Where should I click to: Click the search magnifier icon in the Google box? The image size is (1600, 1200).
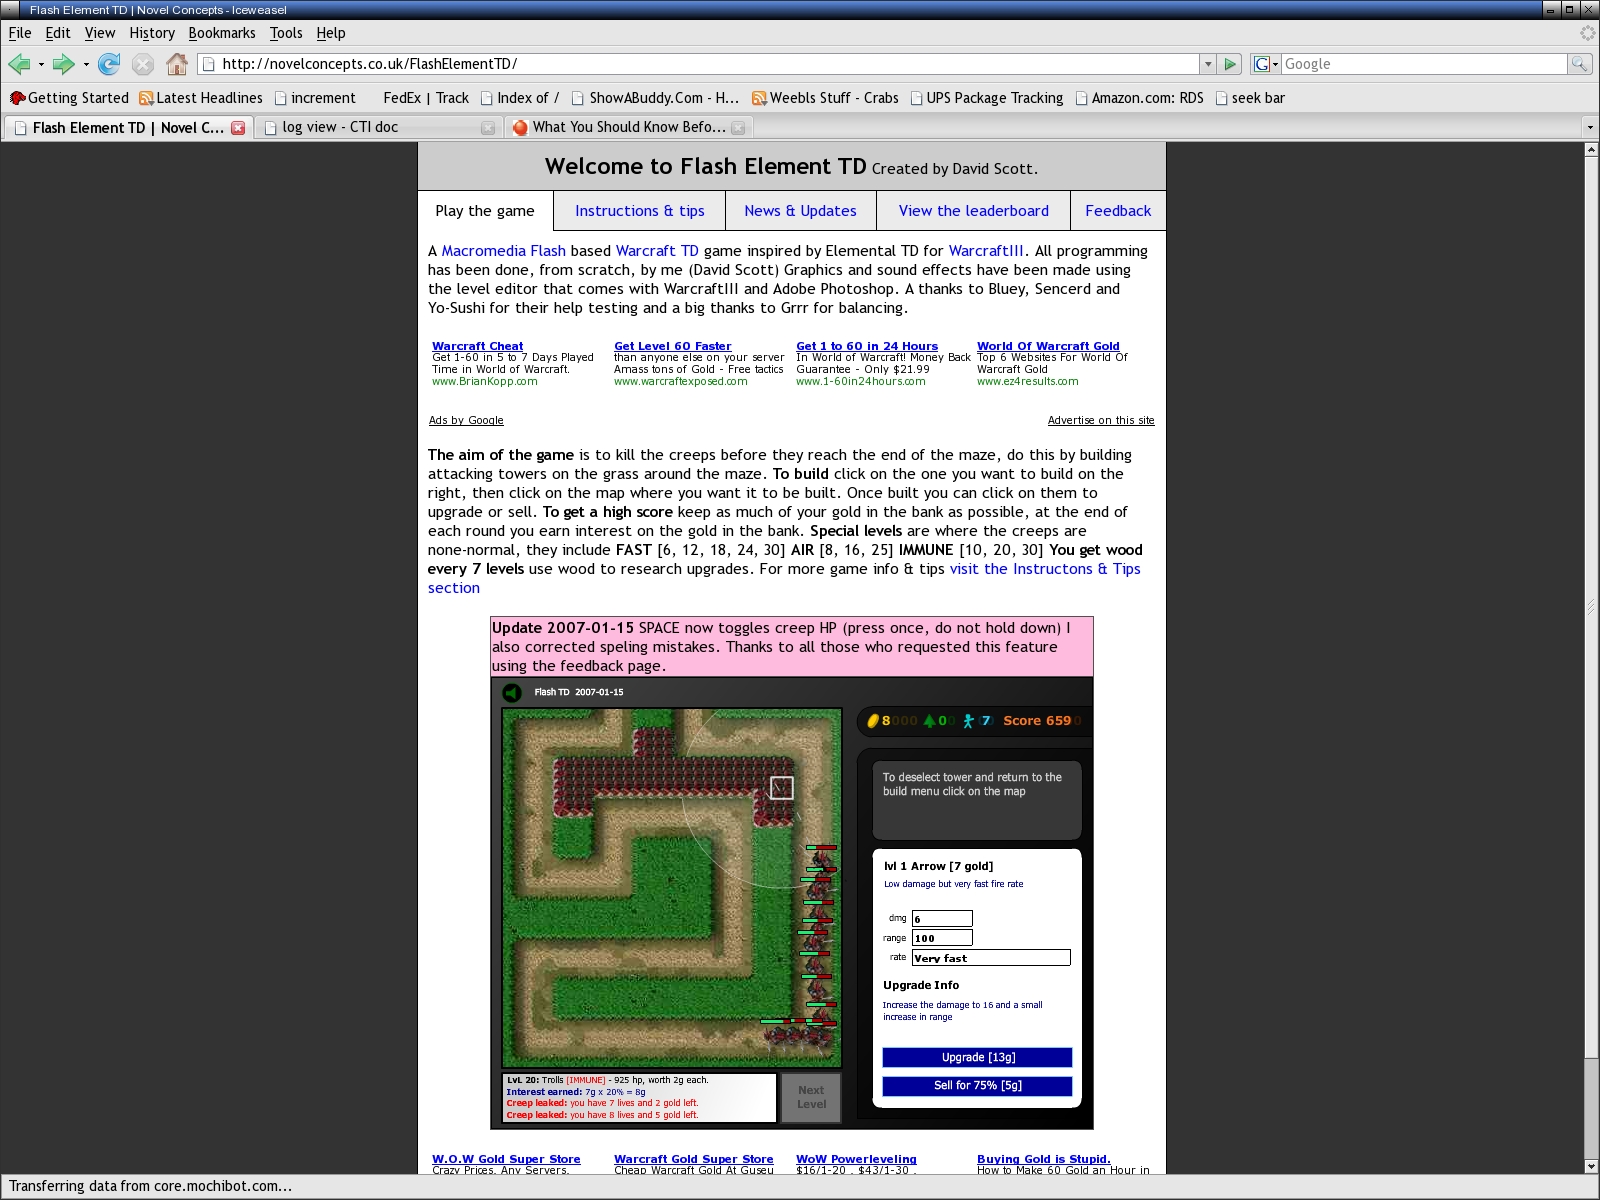point(1579,64)
